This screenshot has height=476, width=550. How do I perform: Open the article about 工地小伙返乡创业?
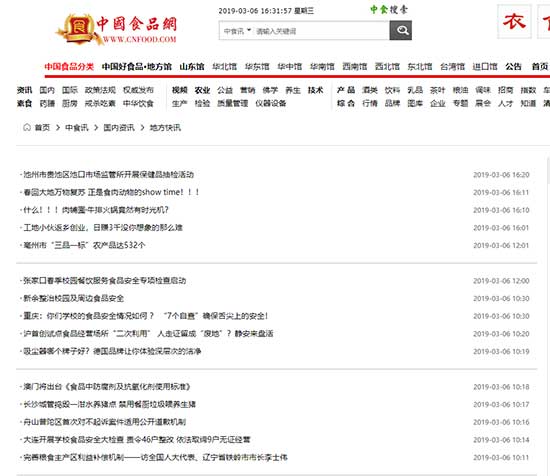point(103,228)
